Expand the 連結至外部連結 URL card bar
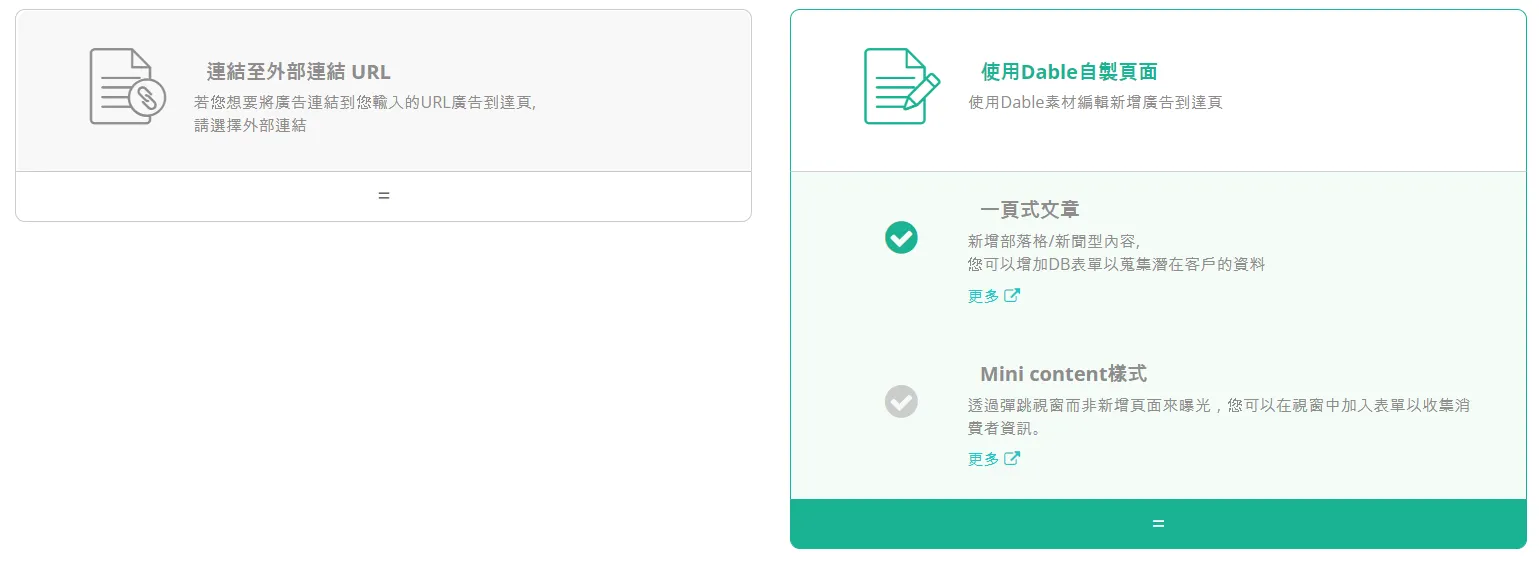The image size is (1539, 565). pos(383,196)
